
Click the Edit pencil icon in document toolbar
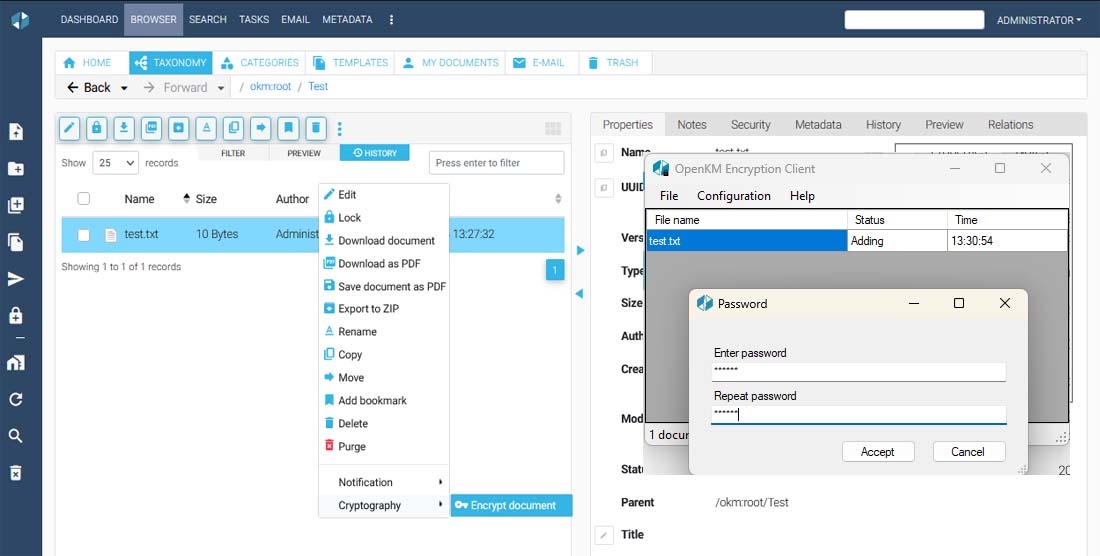point(69,128)
